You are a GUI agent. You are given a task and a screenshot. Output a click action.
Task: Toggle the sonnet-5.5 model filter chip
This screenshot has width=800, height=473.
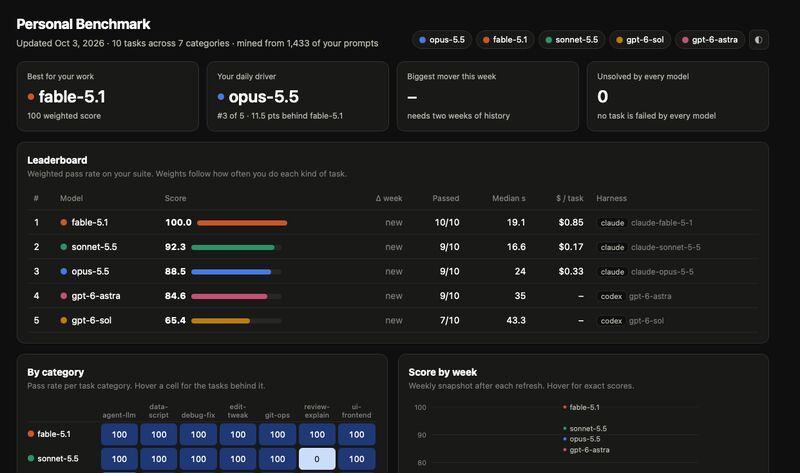(x=571, y=40)
